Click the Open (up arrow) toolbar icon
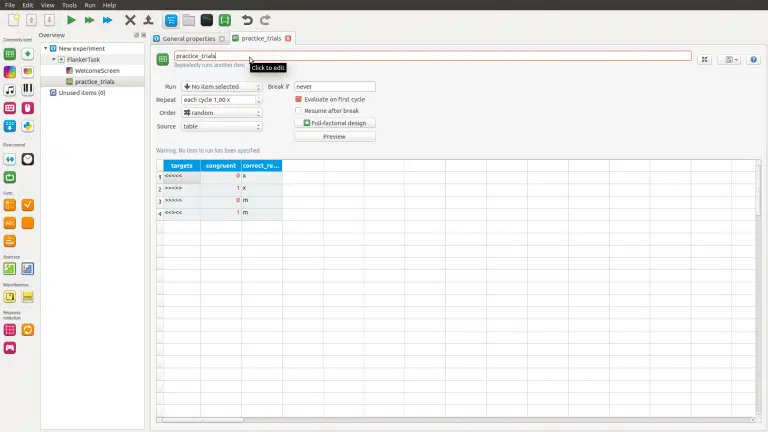 31,20
